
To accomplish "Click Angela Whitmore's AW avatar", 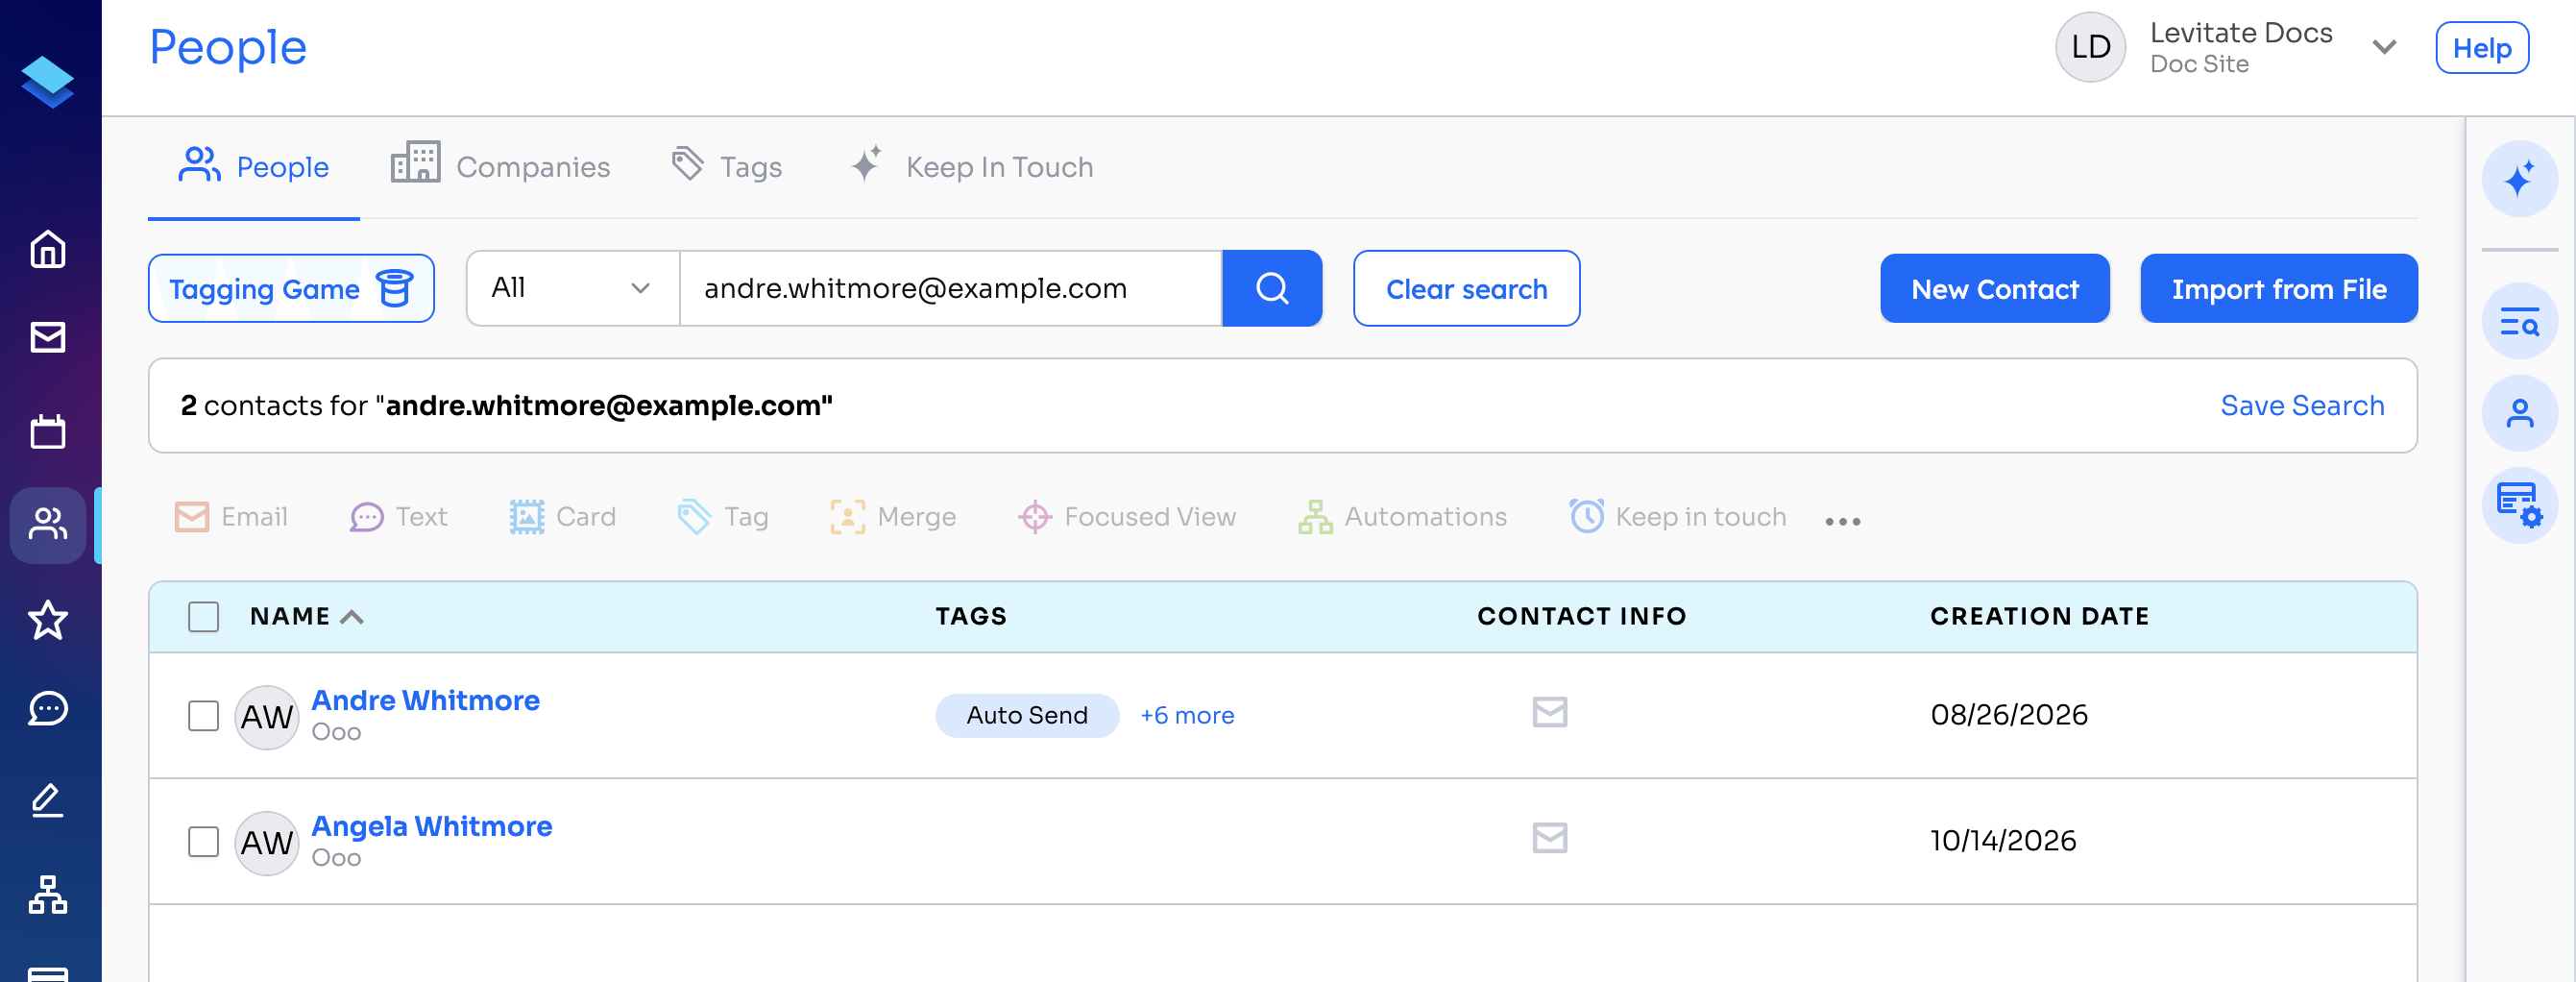I will 266,843.
